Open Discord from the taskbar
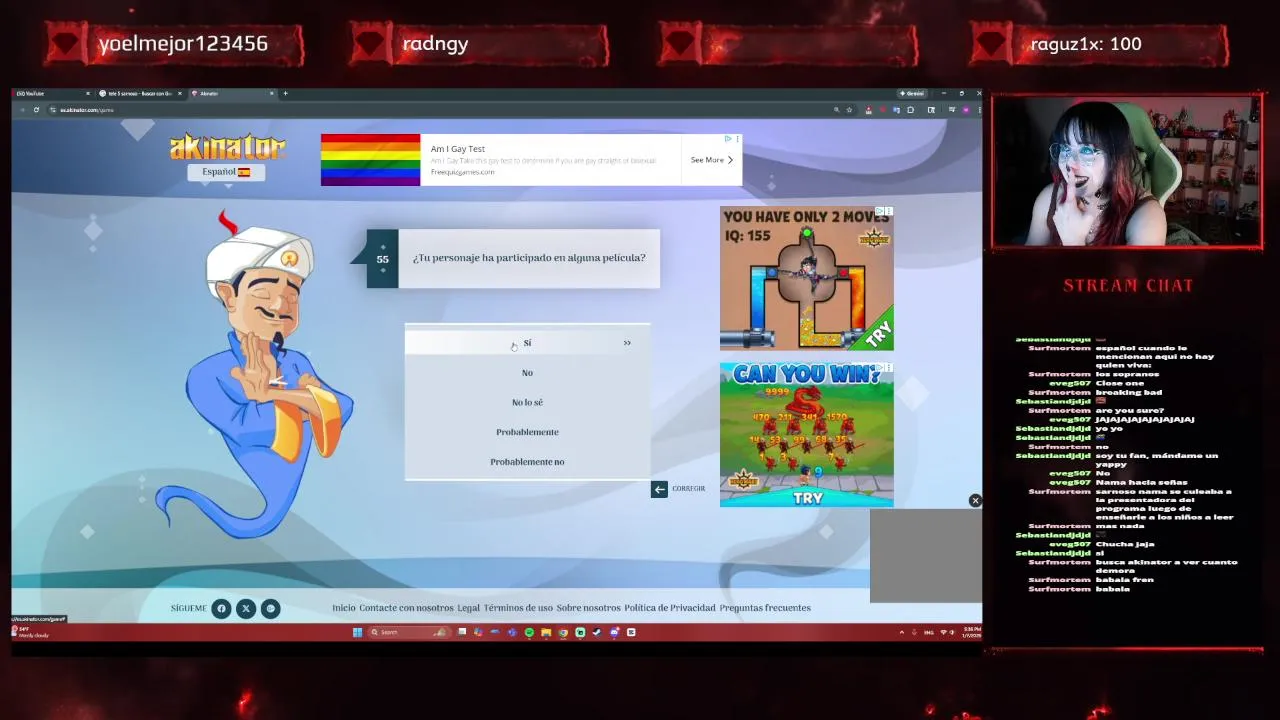The width and height of the screenshot is (1280, 720). tap(614, 632)
